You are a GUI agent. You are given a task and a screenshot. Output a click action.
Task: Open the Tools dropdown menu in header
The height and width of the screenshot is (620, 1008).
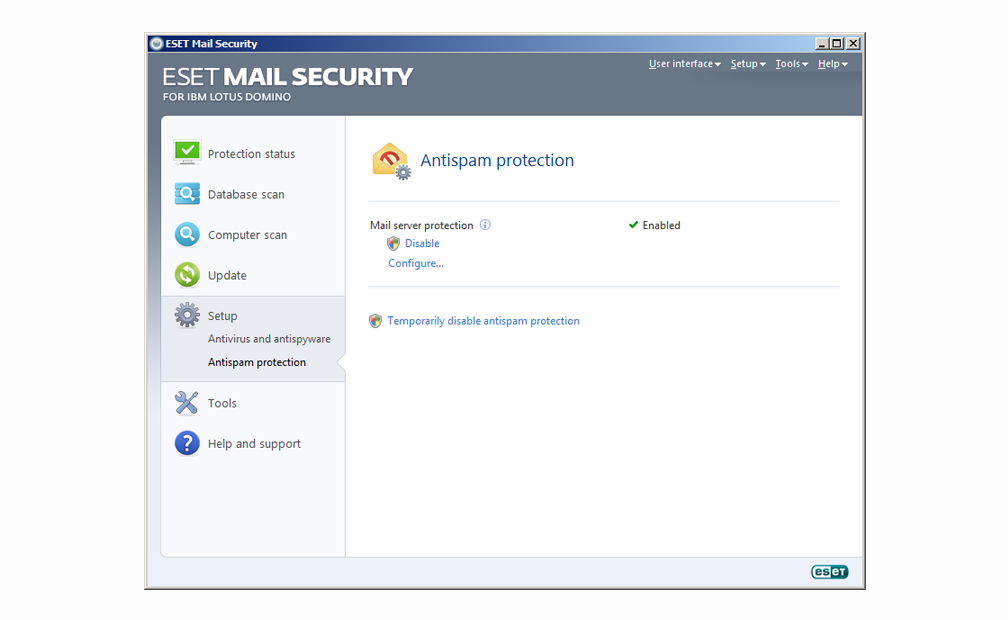pos(791,64)
